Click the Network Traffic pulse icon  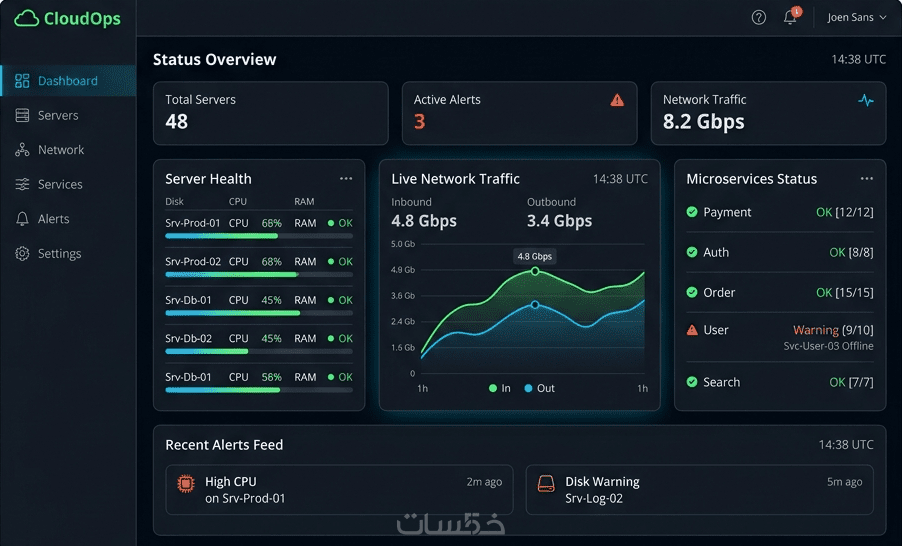point(866,100)
